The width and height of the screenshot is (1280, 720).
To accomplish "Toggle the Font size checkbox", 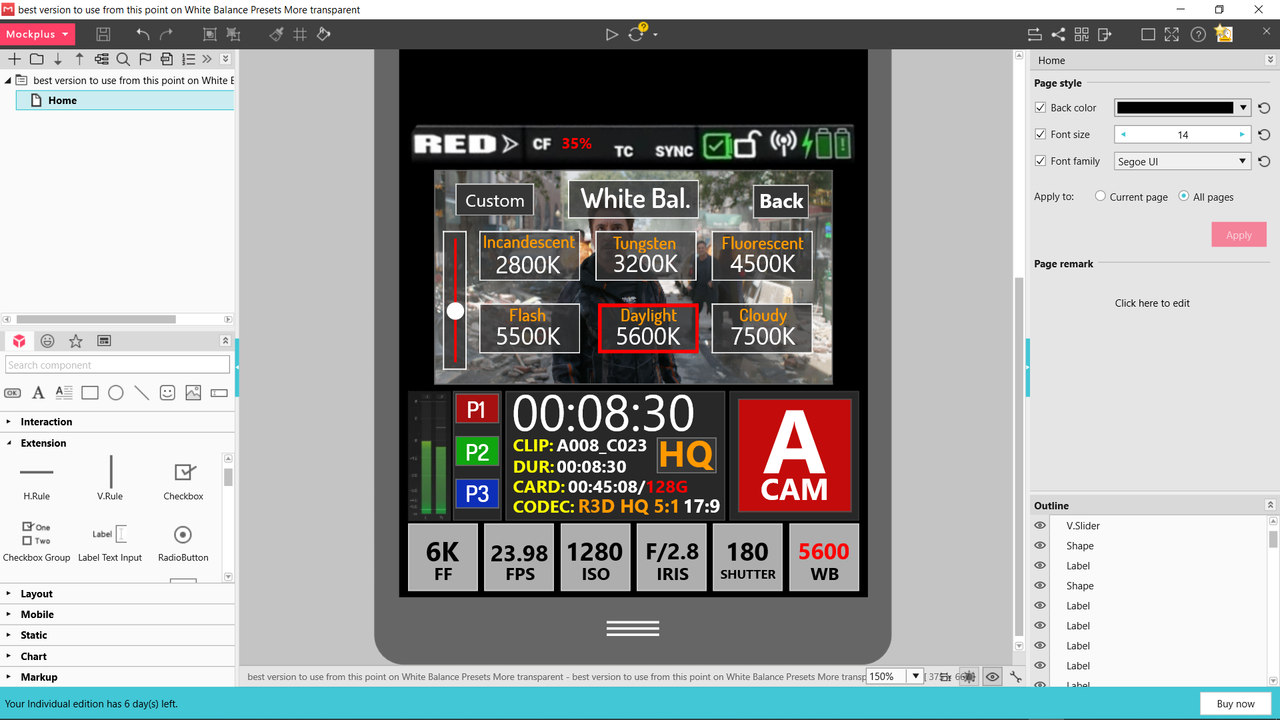I will click(x=1040, y=134).
